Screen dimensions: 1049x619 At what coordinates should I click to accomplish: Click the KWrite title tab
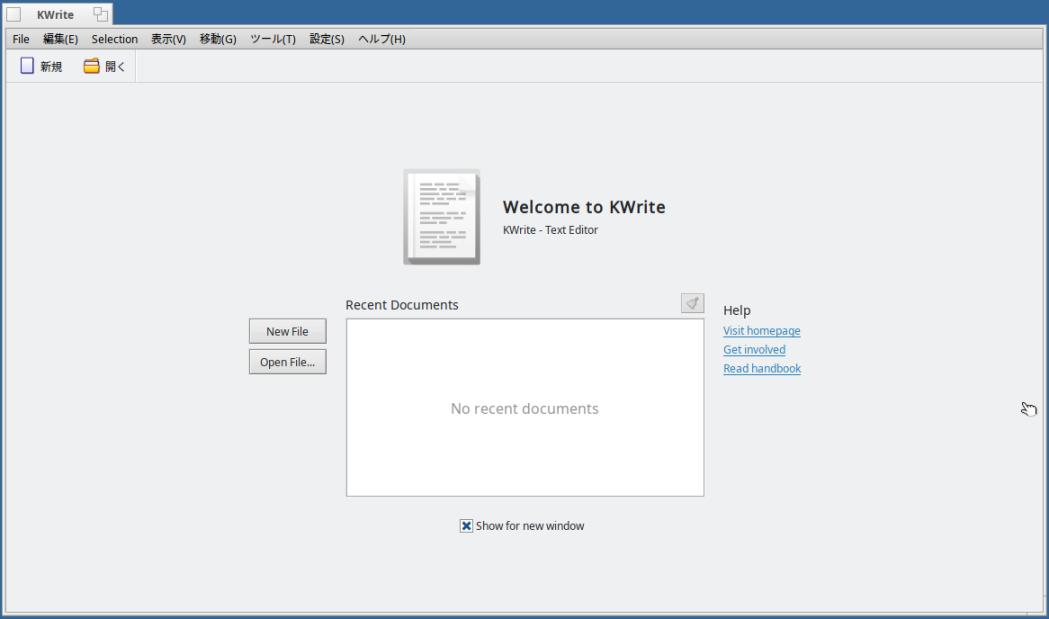pyautogui.click(x=56, y=14)
